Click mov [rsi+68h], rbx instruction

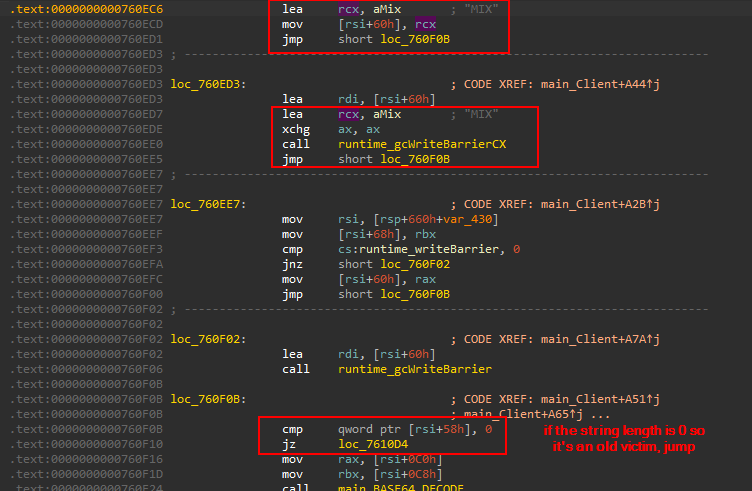click(x=359, y=234)
